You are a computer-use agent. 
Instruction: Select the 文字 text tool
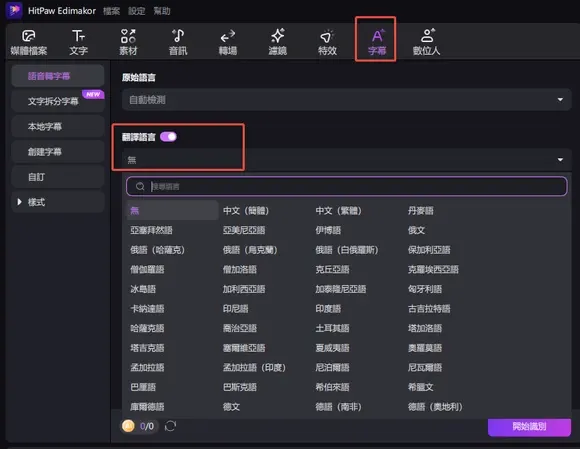pos(78,42)
